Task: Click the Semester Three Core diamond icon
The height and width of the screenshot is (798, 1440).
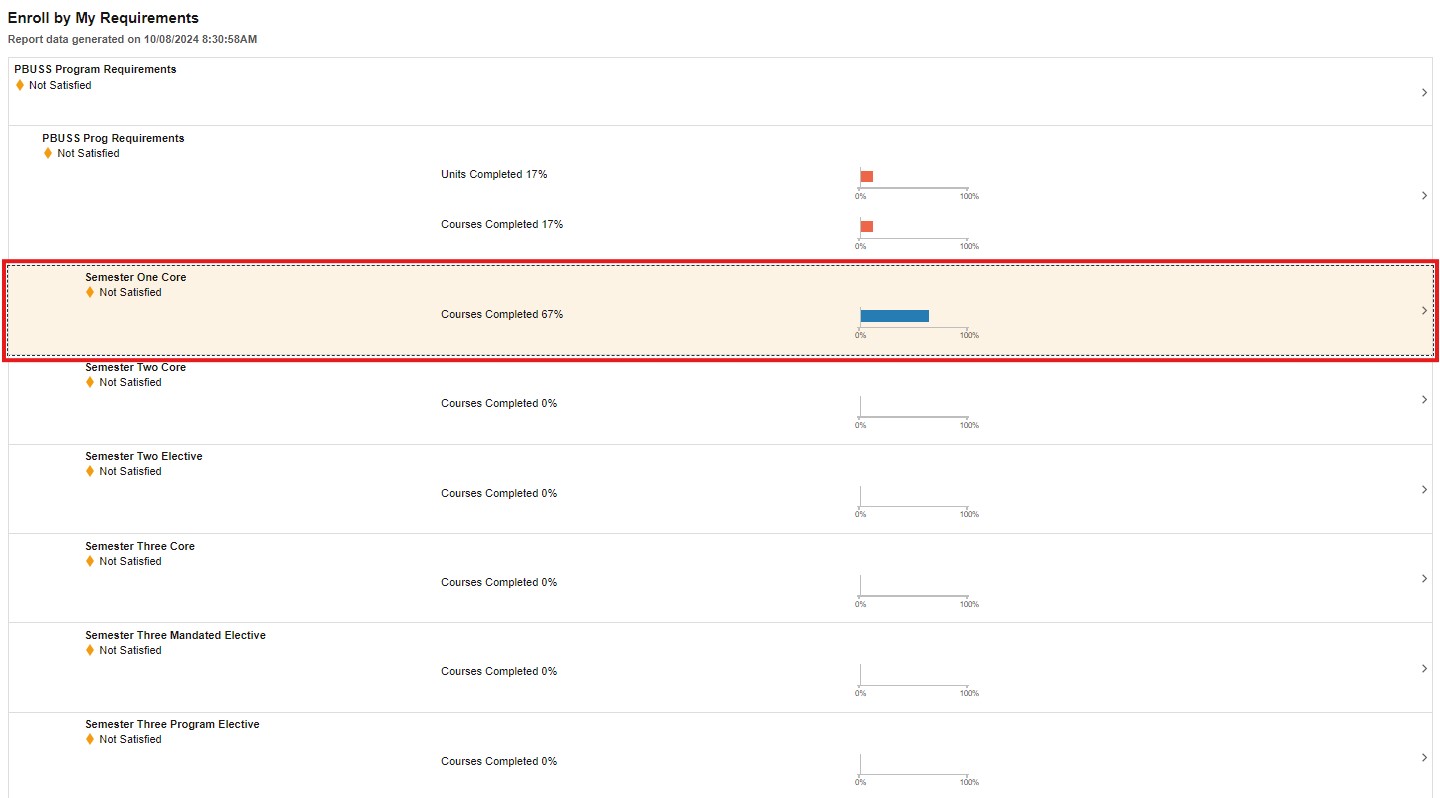Action: pos(90,561)
